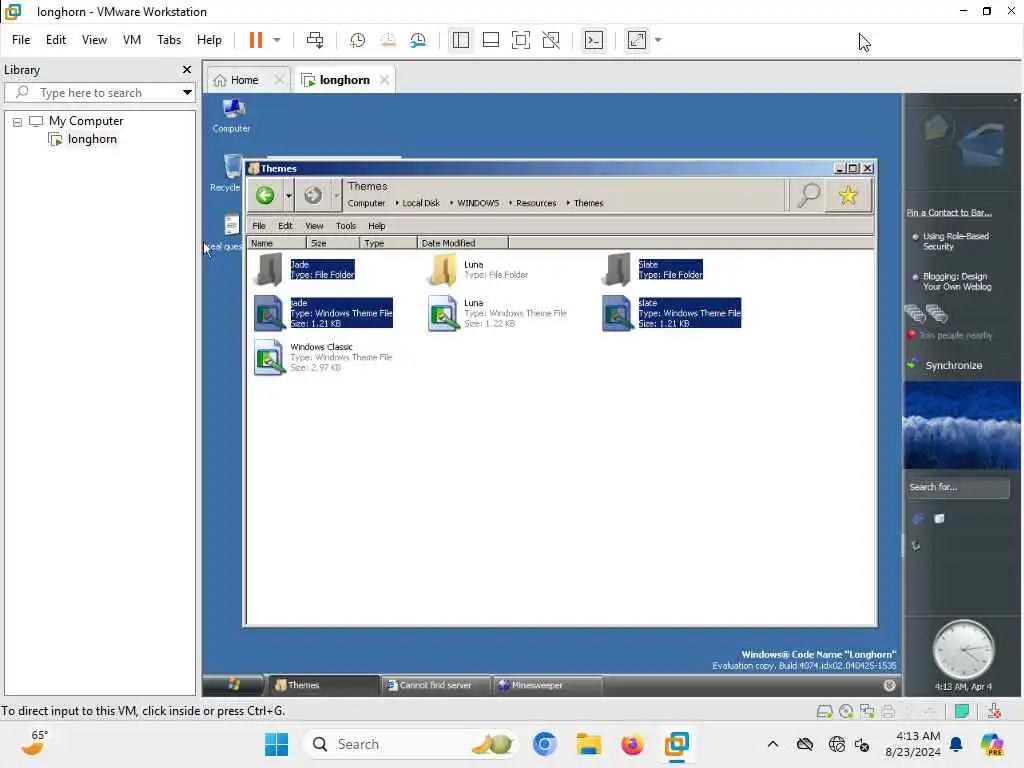The height and width of the screenshot is (768, 1024).
Task: Select the Luna file folder icon
Action: coord(443,269)
